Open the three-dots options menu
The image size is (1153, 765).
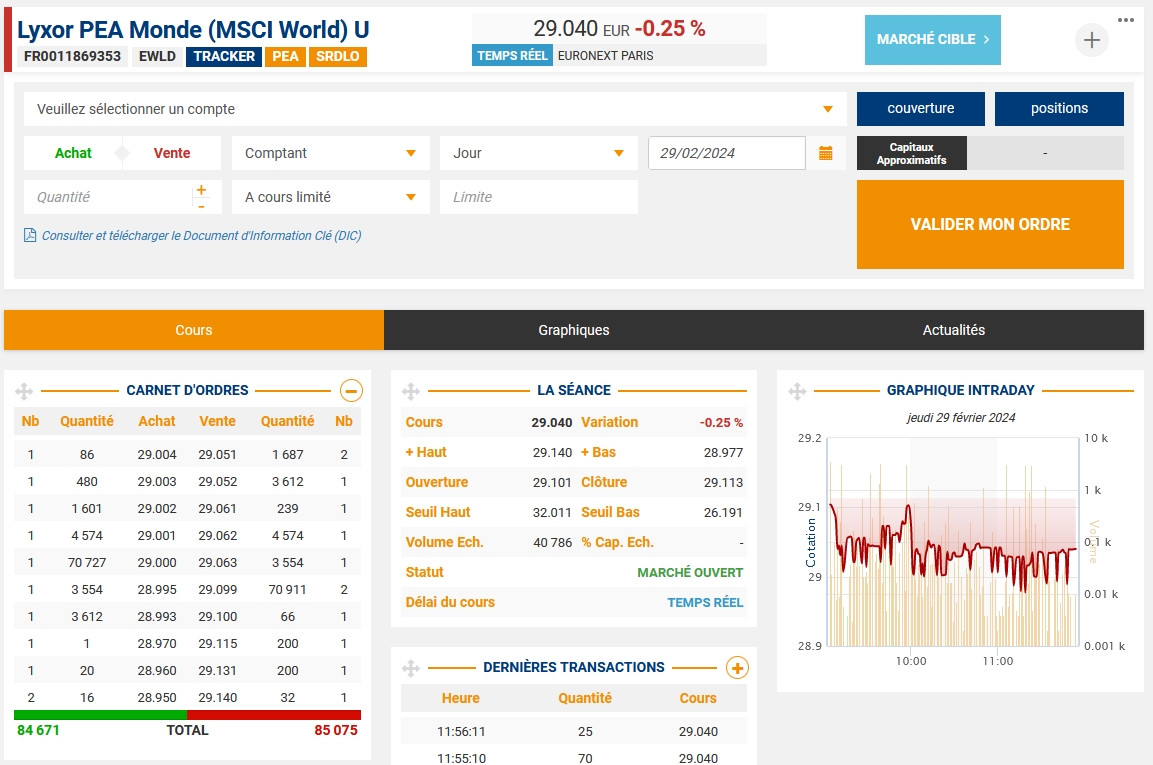1126,18
